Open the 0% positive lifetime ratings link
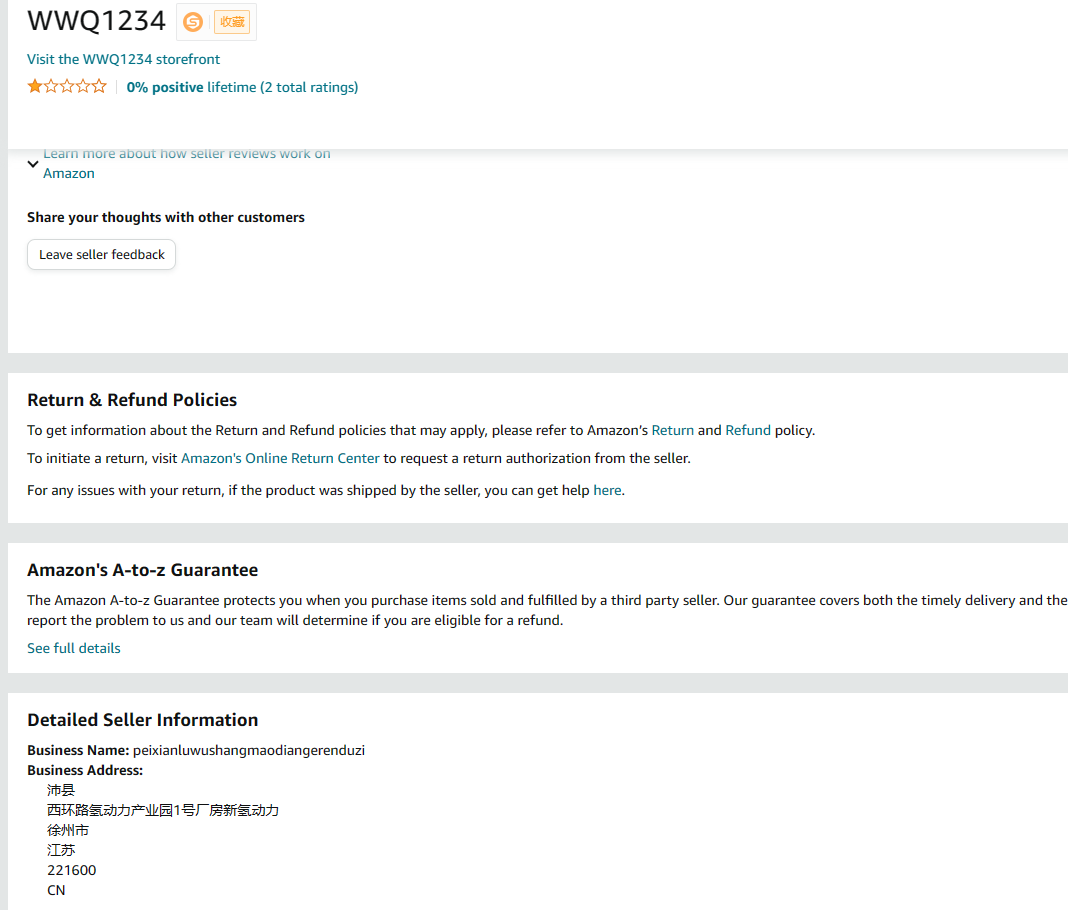The image size is (1068, 910). pyautogui.click(x=242, y=87)
